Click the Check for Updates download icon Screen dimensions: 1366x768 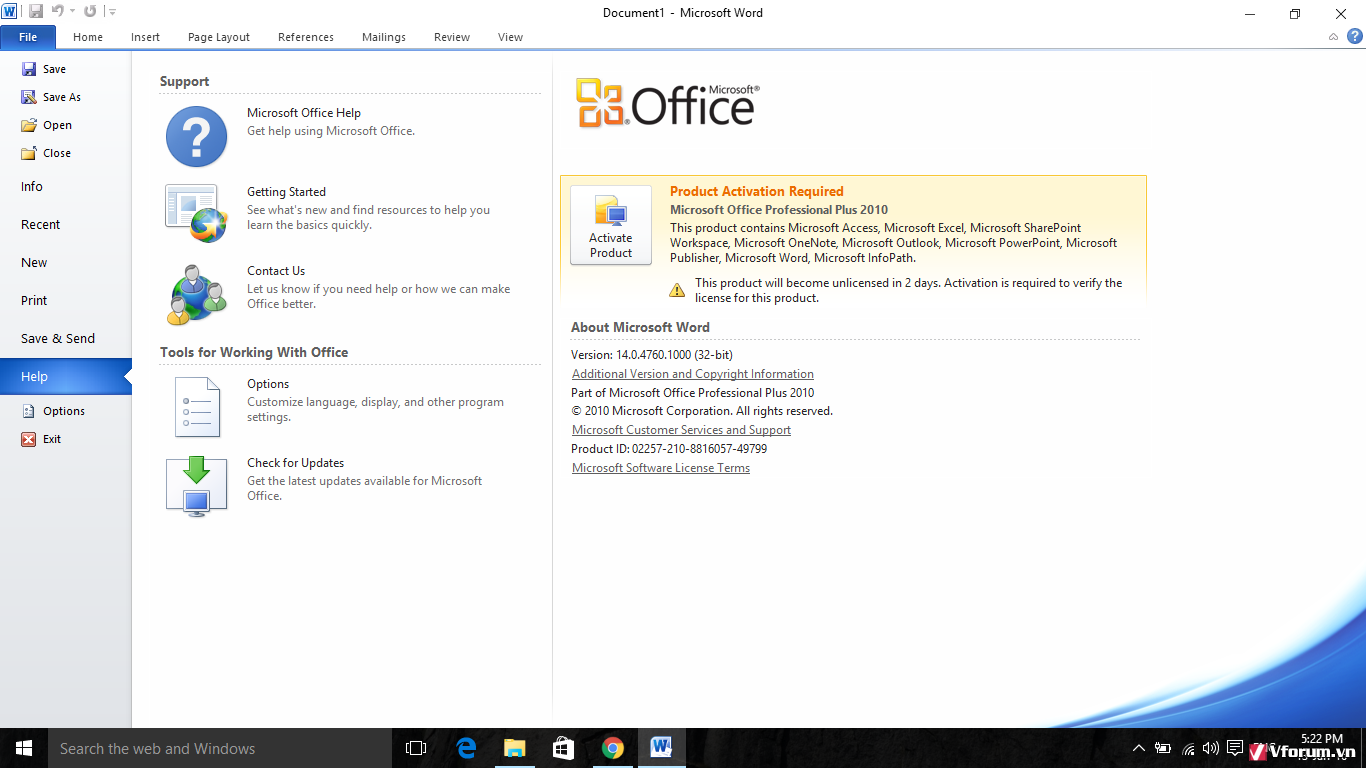point(196,486)
